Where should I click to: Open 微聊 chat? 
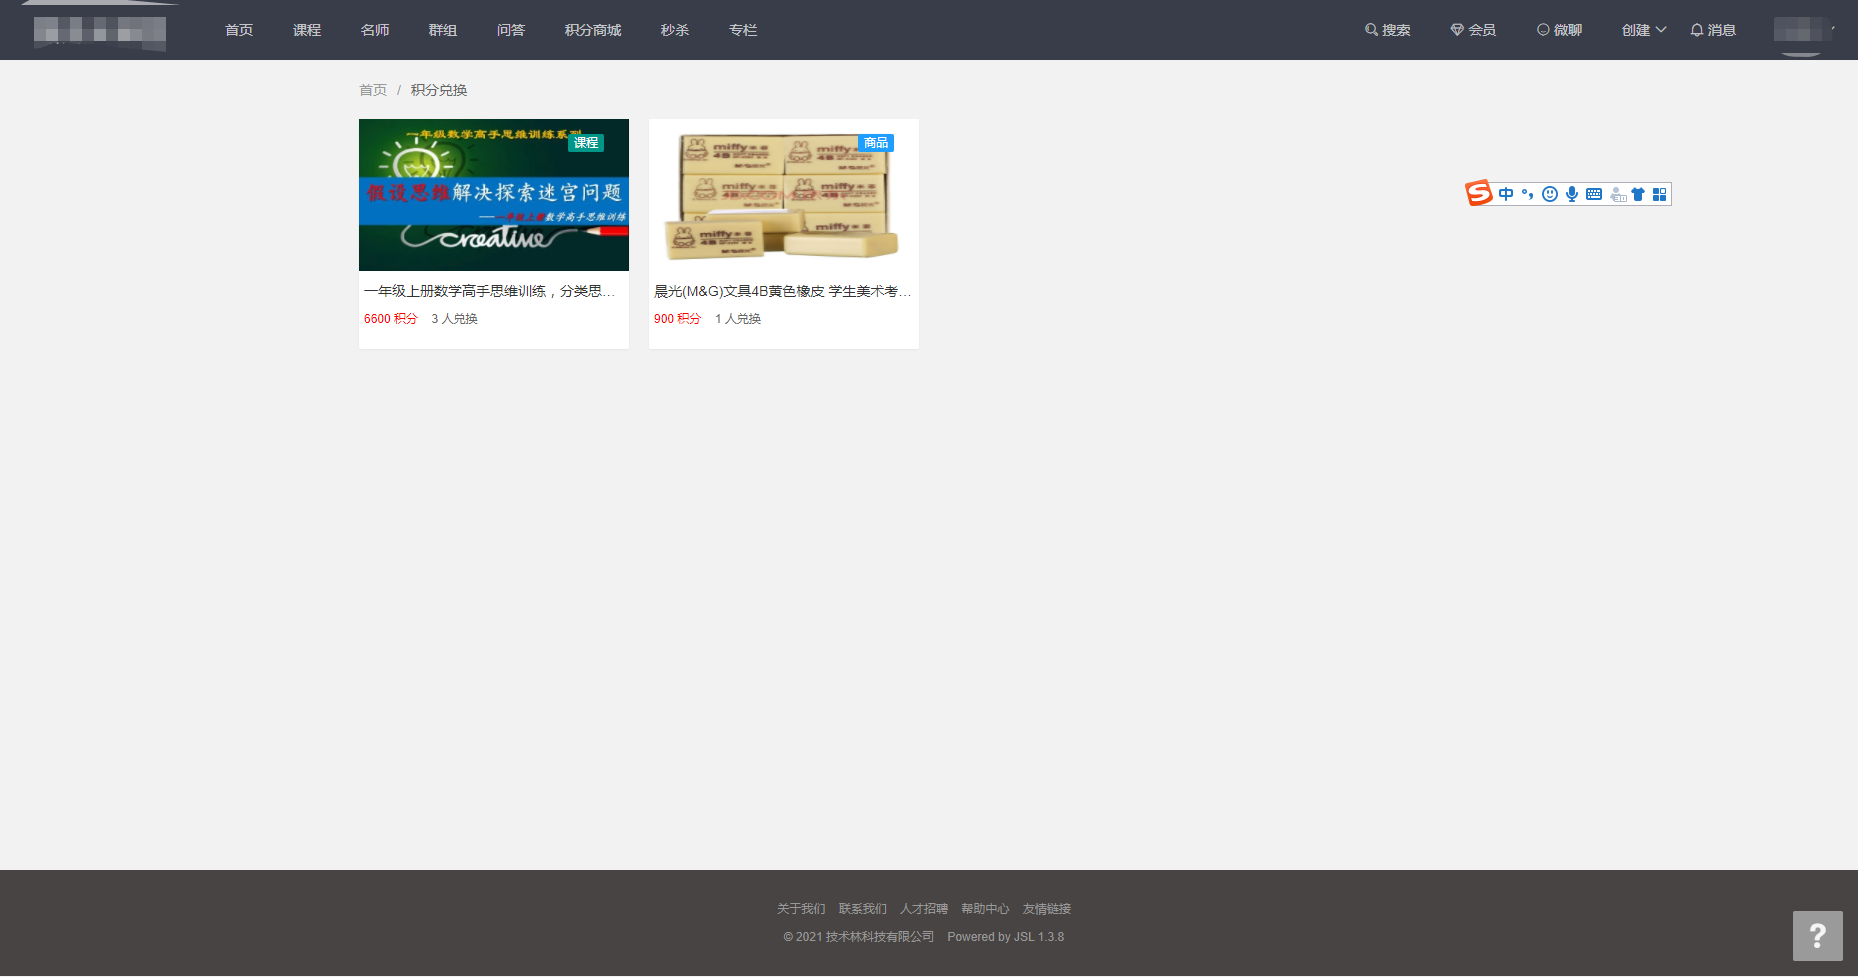[x=1560, y=30]
